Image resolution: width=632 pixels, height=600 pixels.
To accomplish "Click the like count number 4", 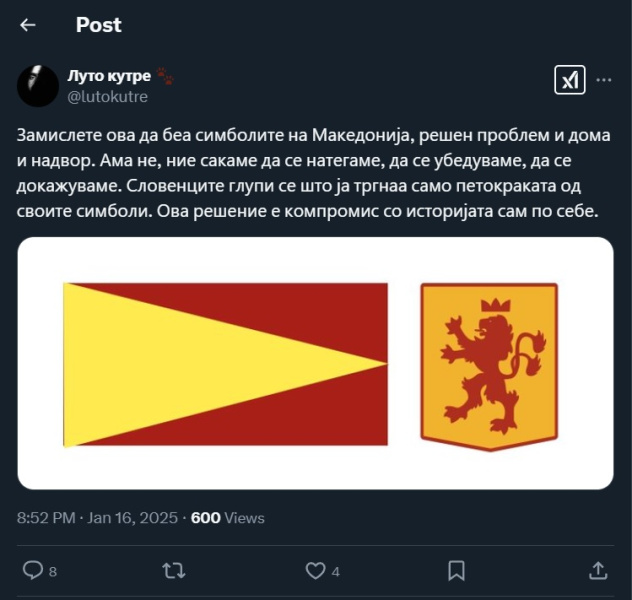I will point(336,571).
